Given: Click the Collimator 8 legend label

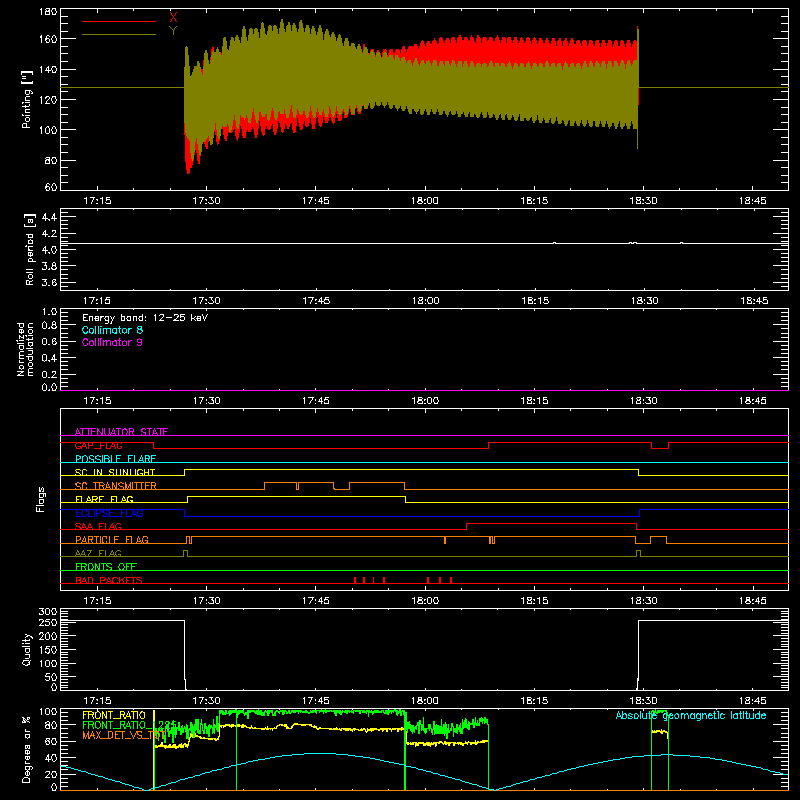Looking at the screenshot, I should tap(112, 330).
